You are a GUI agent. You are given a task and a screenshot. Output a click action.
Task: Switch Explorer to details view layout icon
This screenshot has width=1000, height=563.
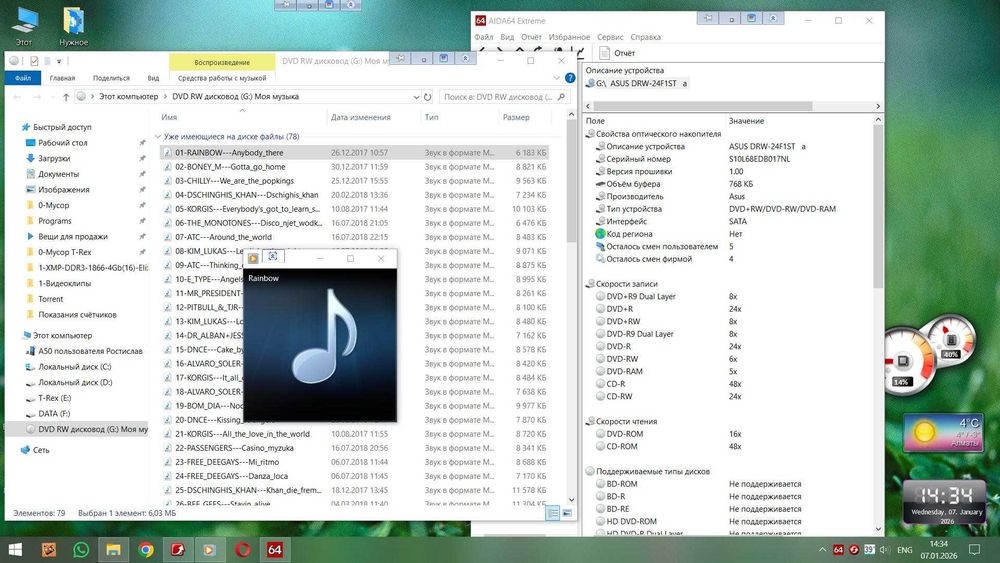552,513
